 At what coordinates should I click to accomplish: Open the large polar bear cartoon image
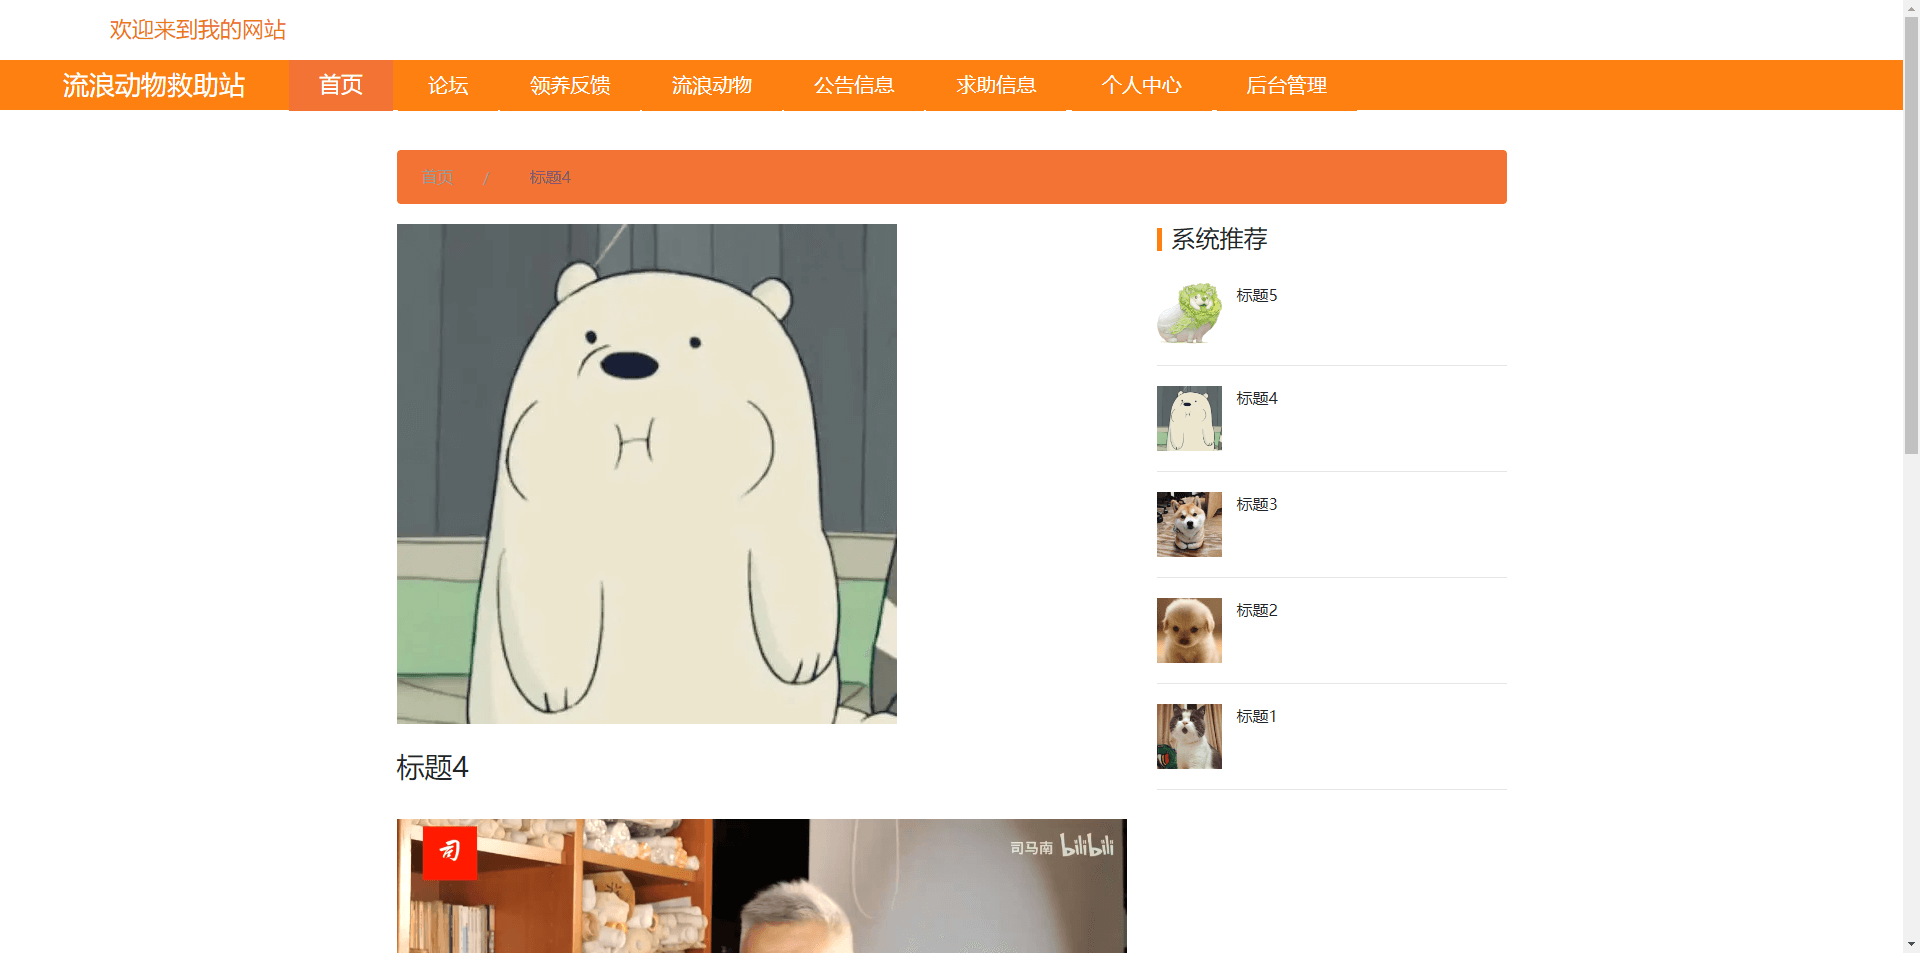point(647,474)
